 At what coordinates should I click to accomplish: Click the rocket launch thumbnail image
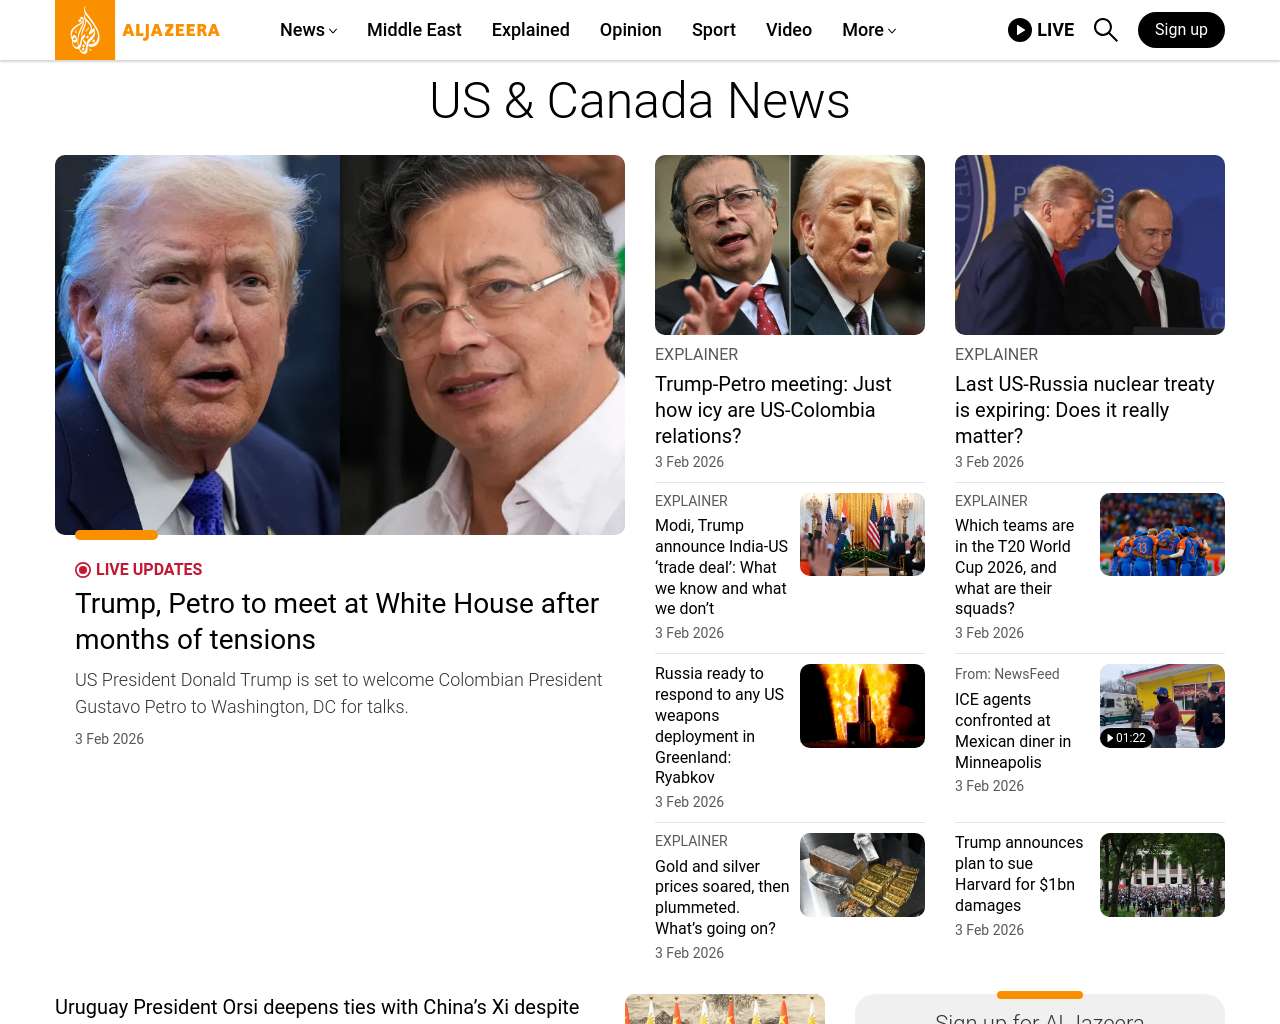[862, 706]
